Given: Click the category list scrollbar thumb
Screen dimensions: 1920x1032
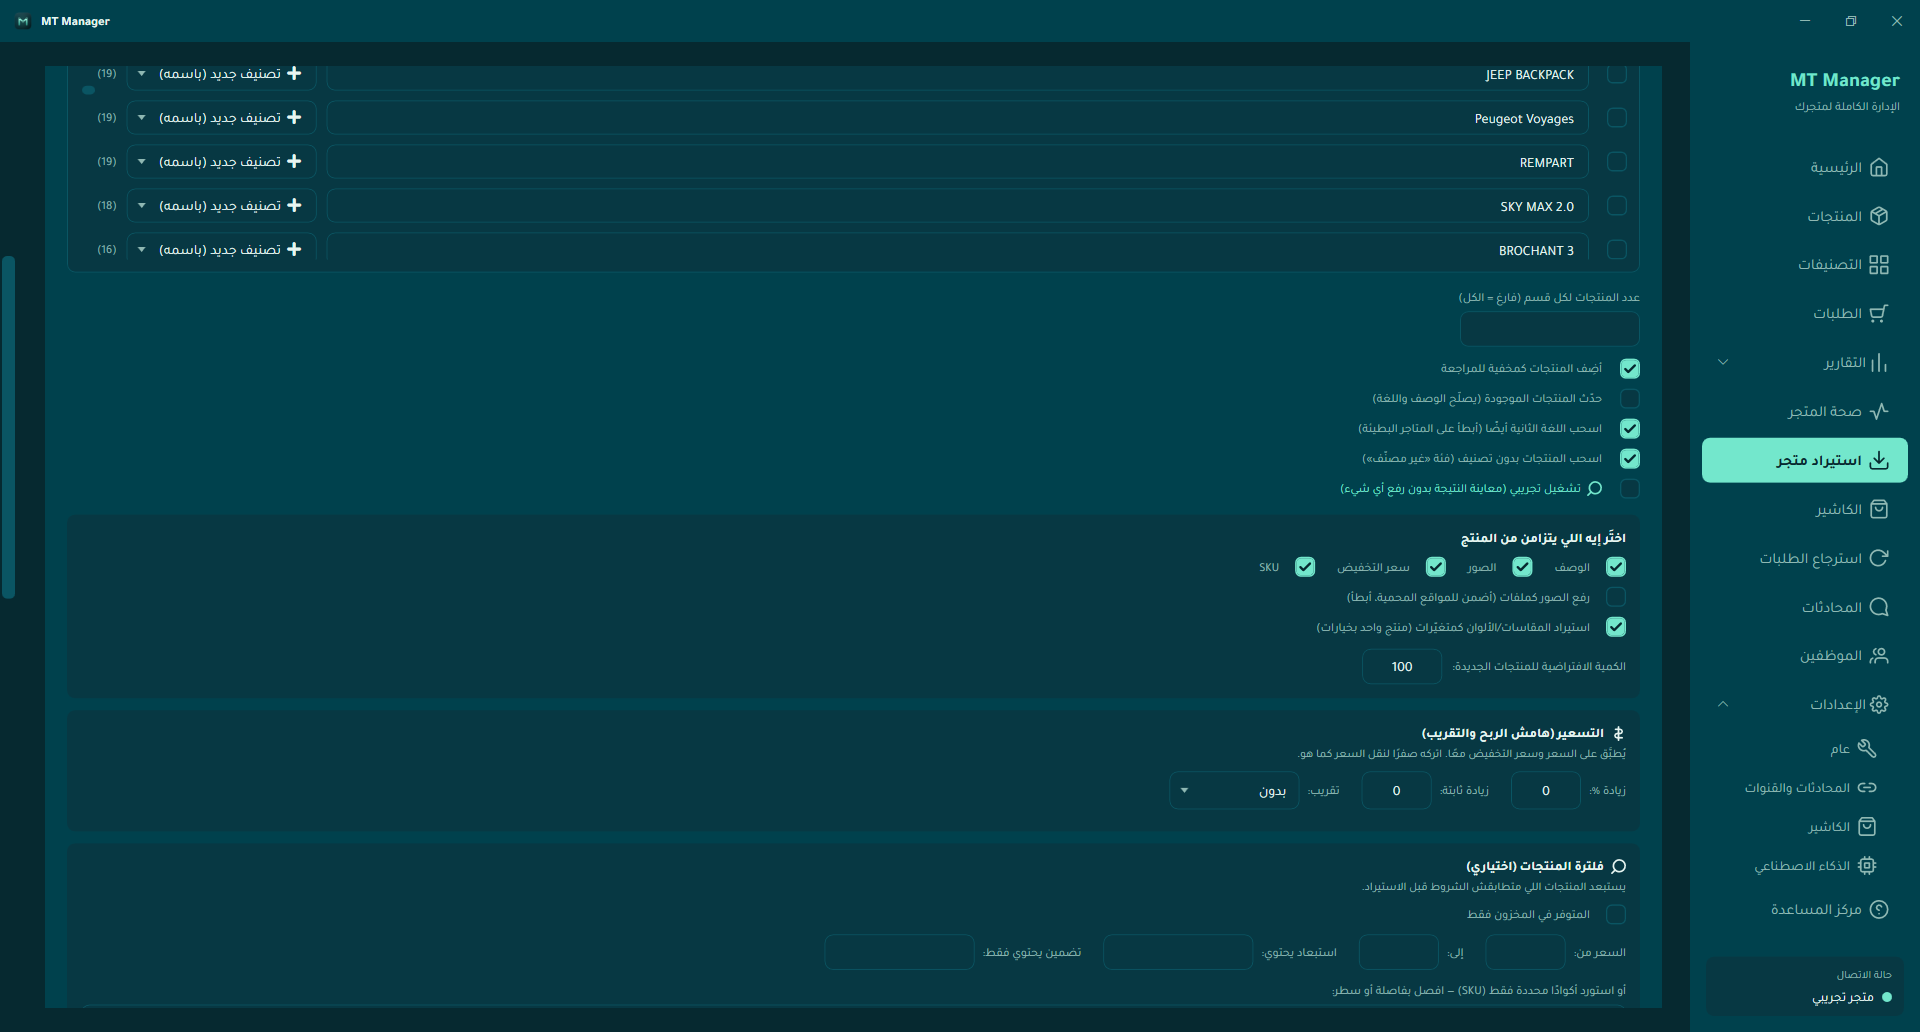Looking at the screenshot, I should [89, 90].
